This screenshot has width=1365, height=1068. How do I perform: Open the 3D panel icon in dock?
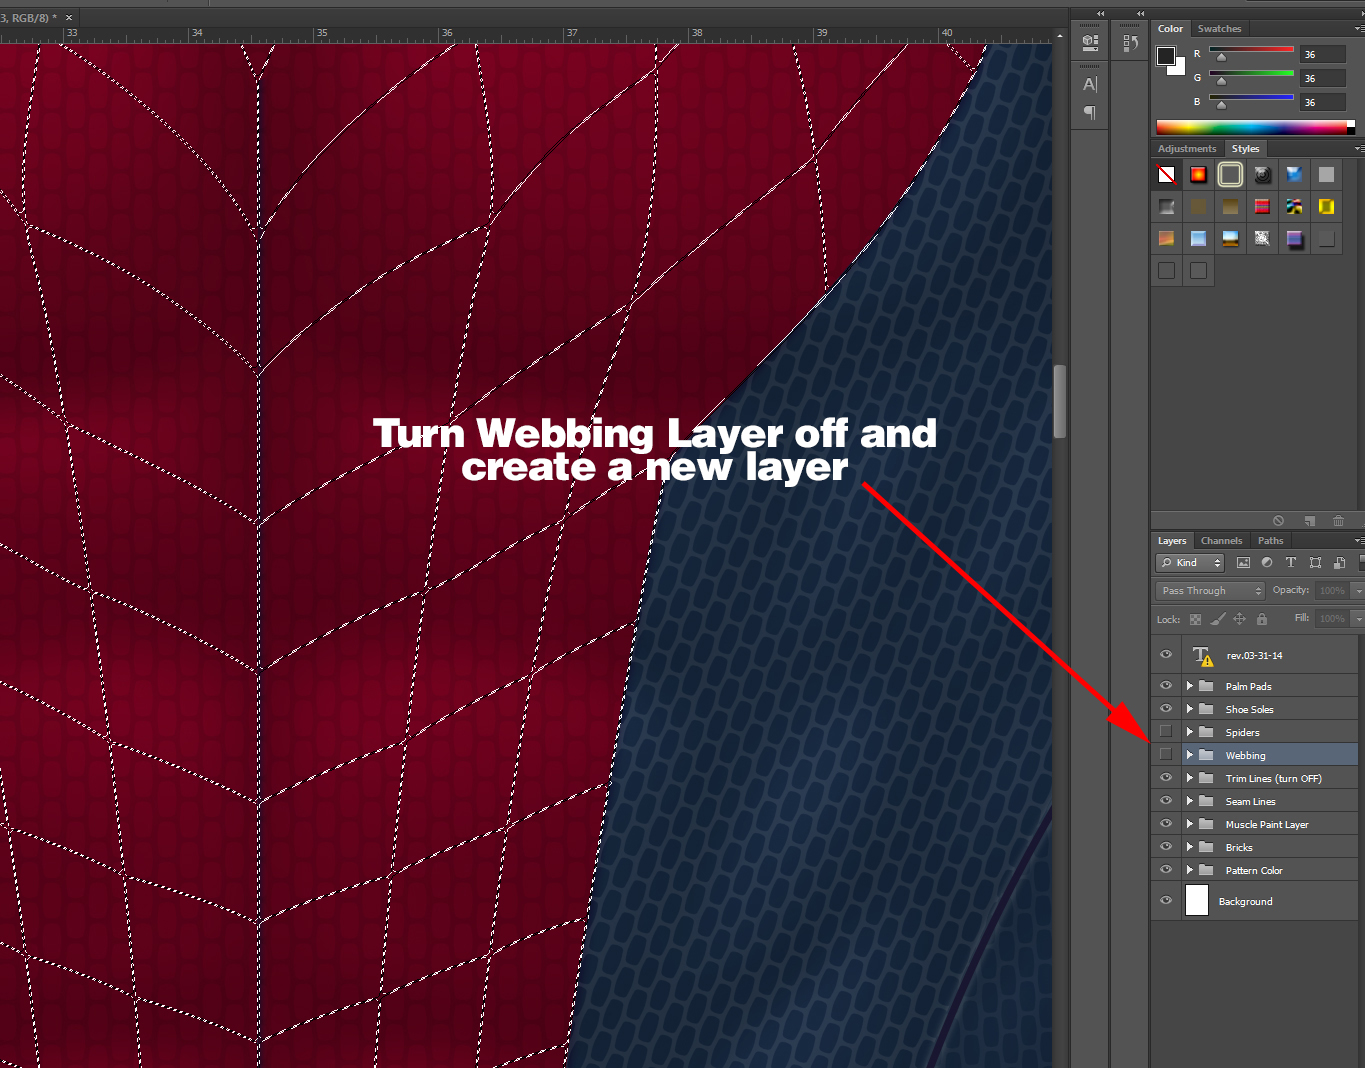1090,43
